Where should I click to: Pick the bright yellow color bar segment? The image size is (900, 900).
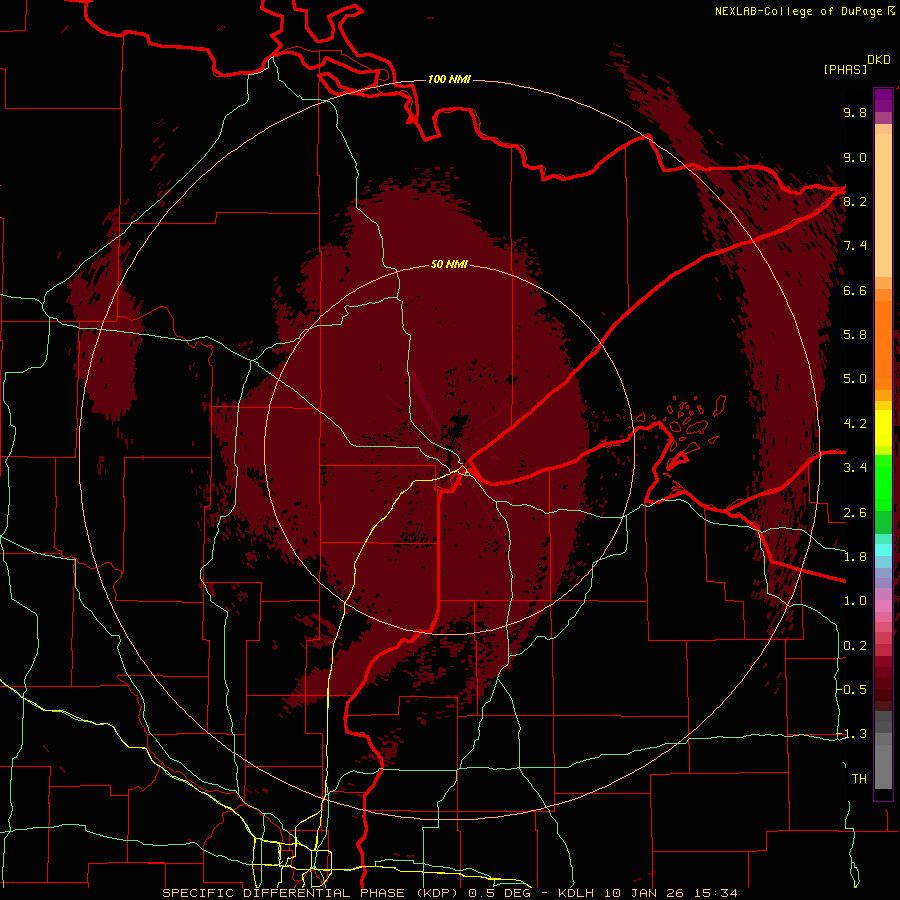pos(883,428)
